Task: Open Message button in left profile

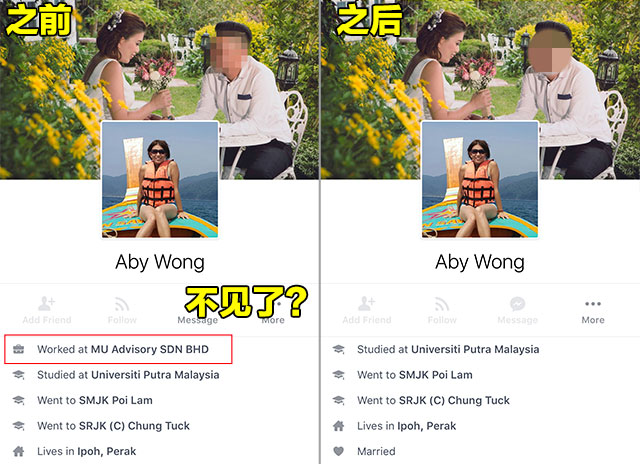Action: pos(197,320)
